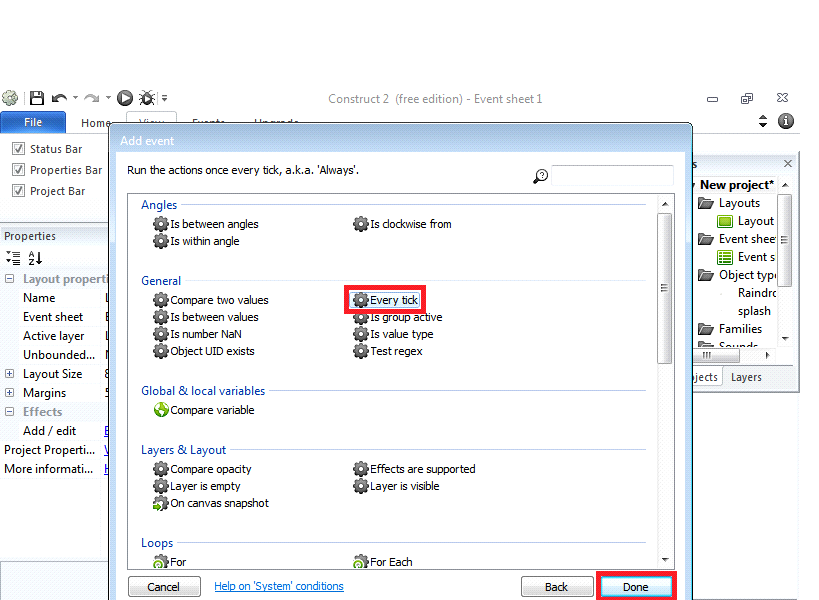Select the 'Effects are supported' condition

(414, 469)
